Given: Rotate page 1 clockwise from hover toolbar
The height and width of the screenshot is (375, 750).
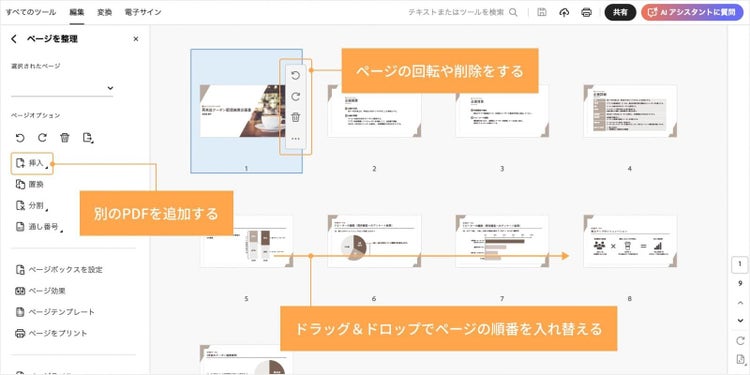Looking at the screenshot, I should 296,97.
